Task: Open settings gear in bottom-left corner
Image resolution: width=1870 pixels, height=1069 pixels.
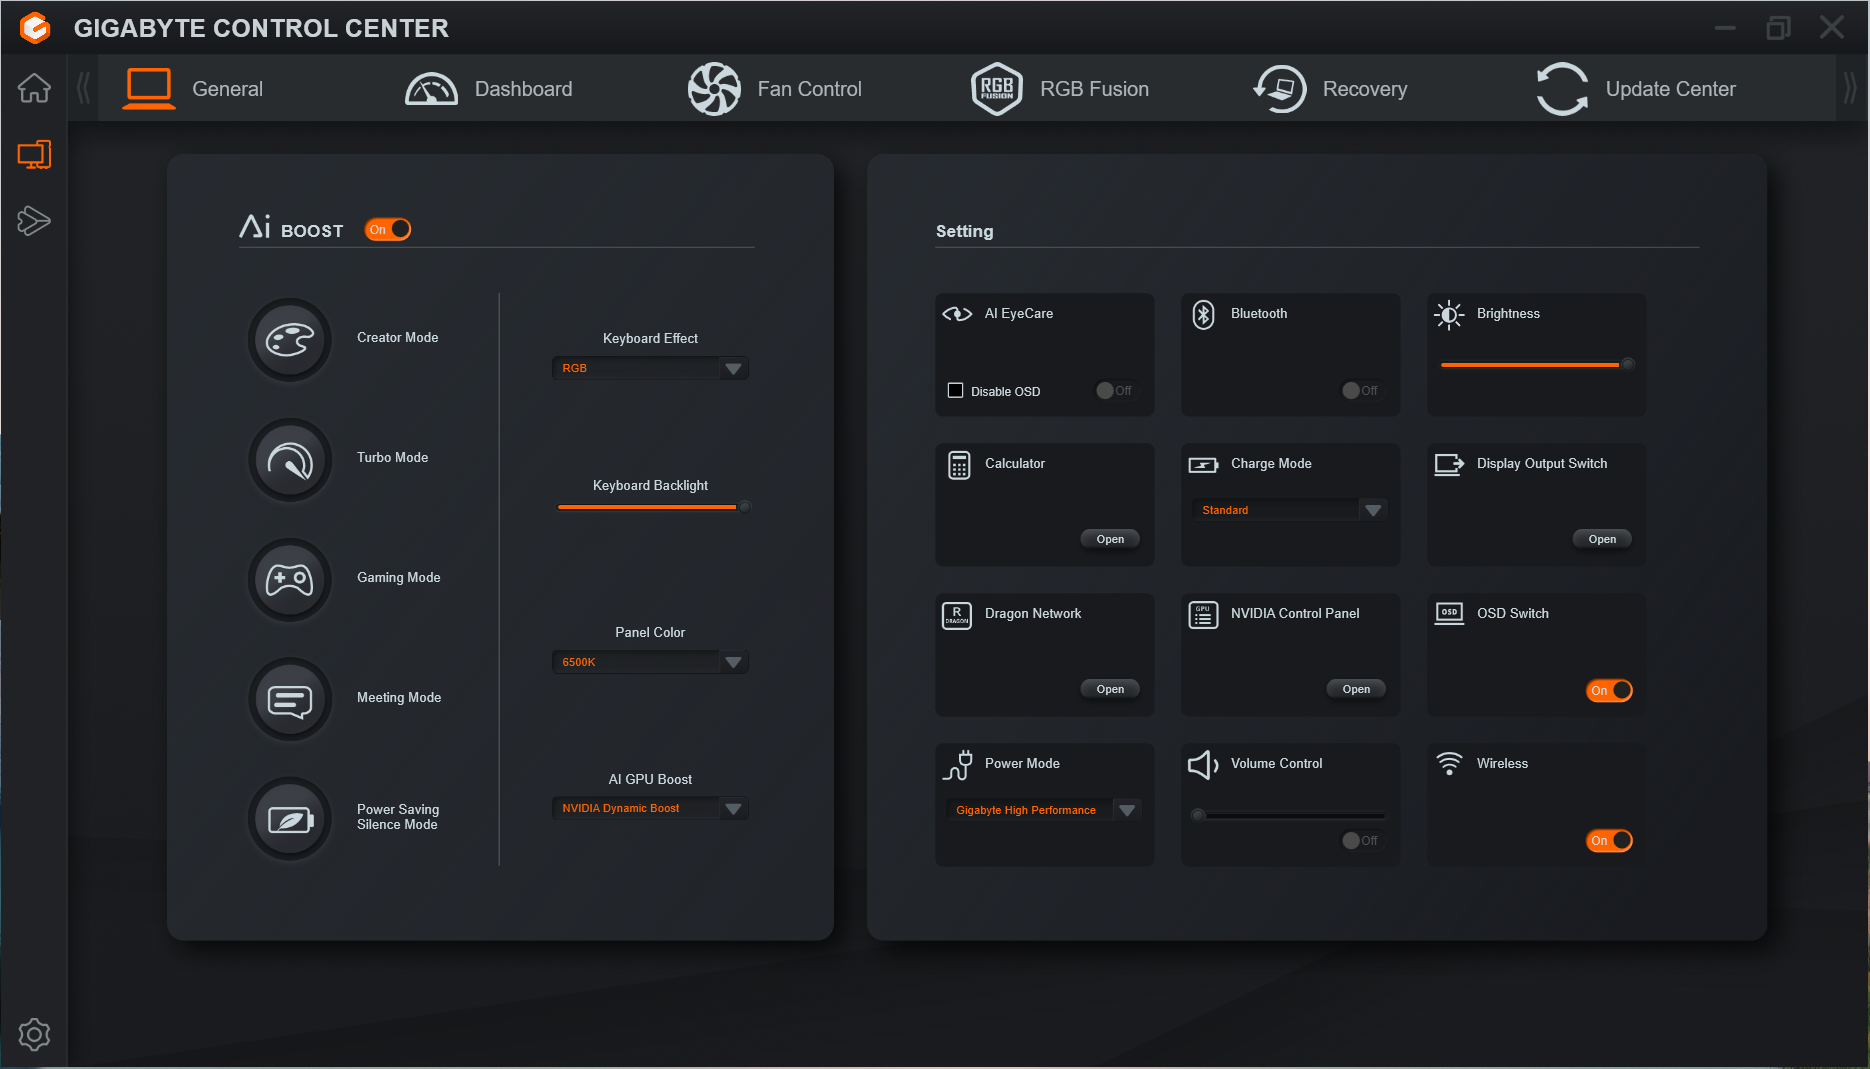Action: click(34, 1034)
